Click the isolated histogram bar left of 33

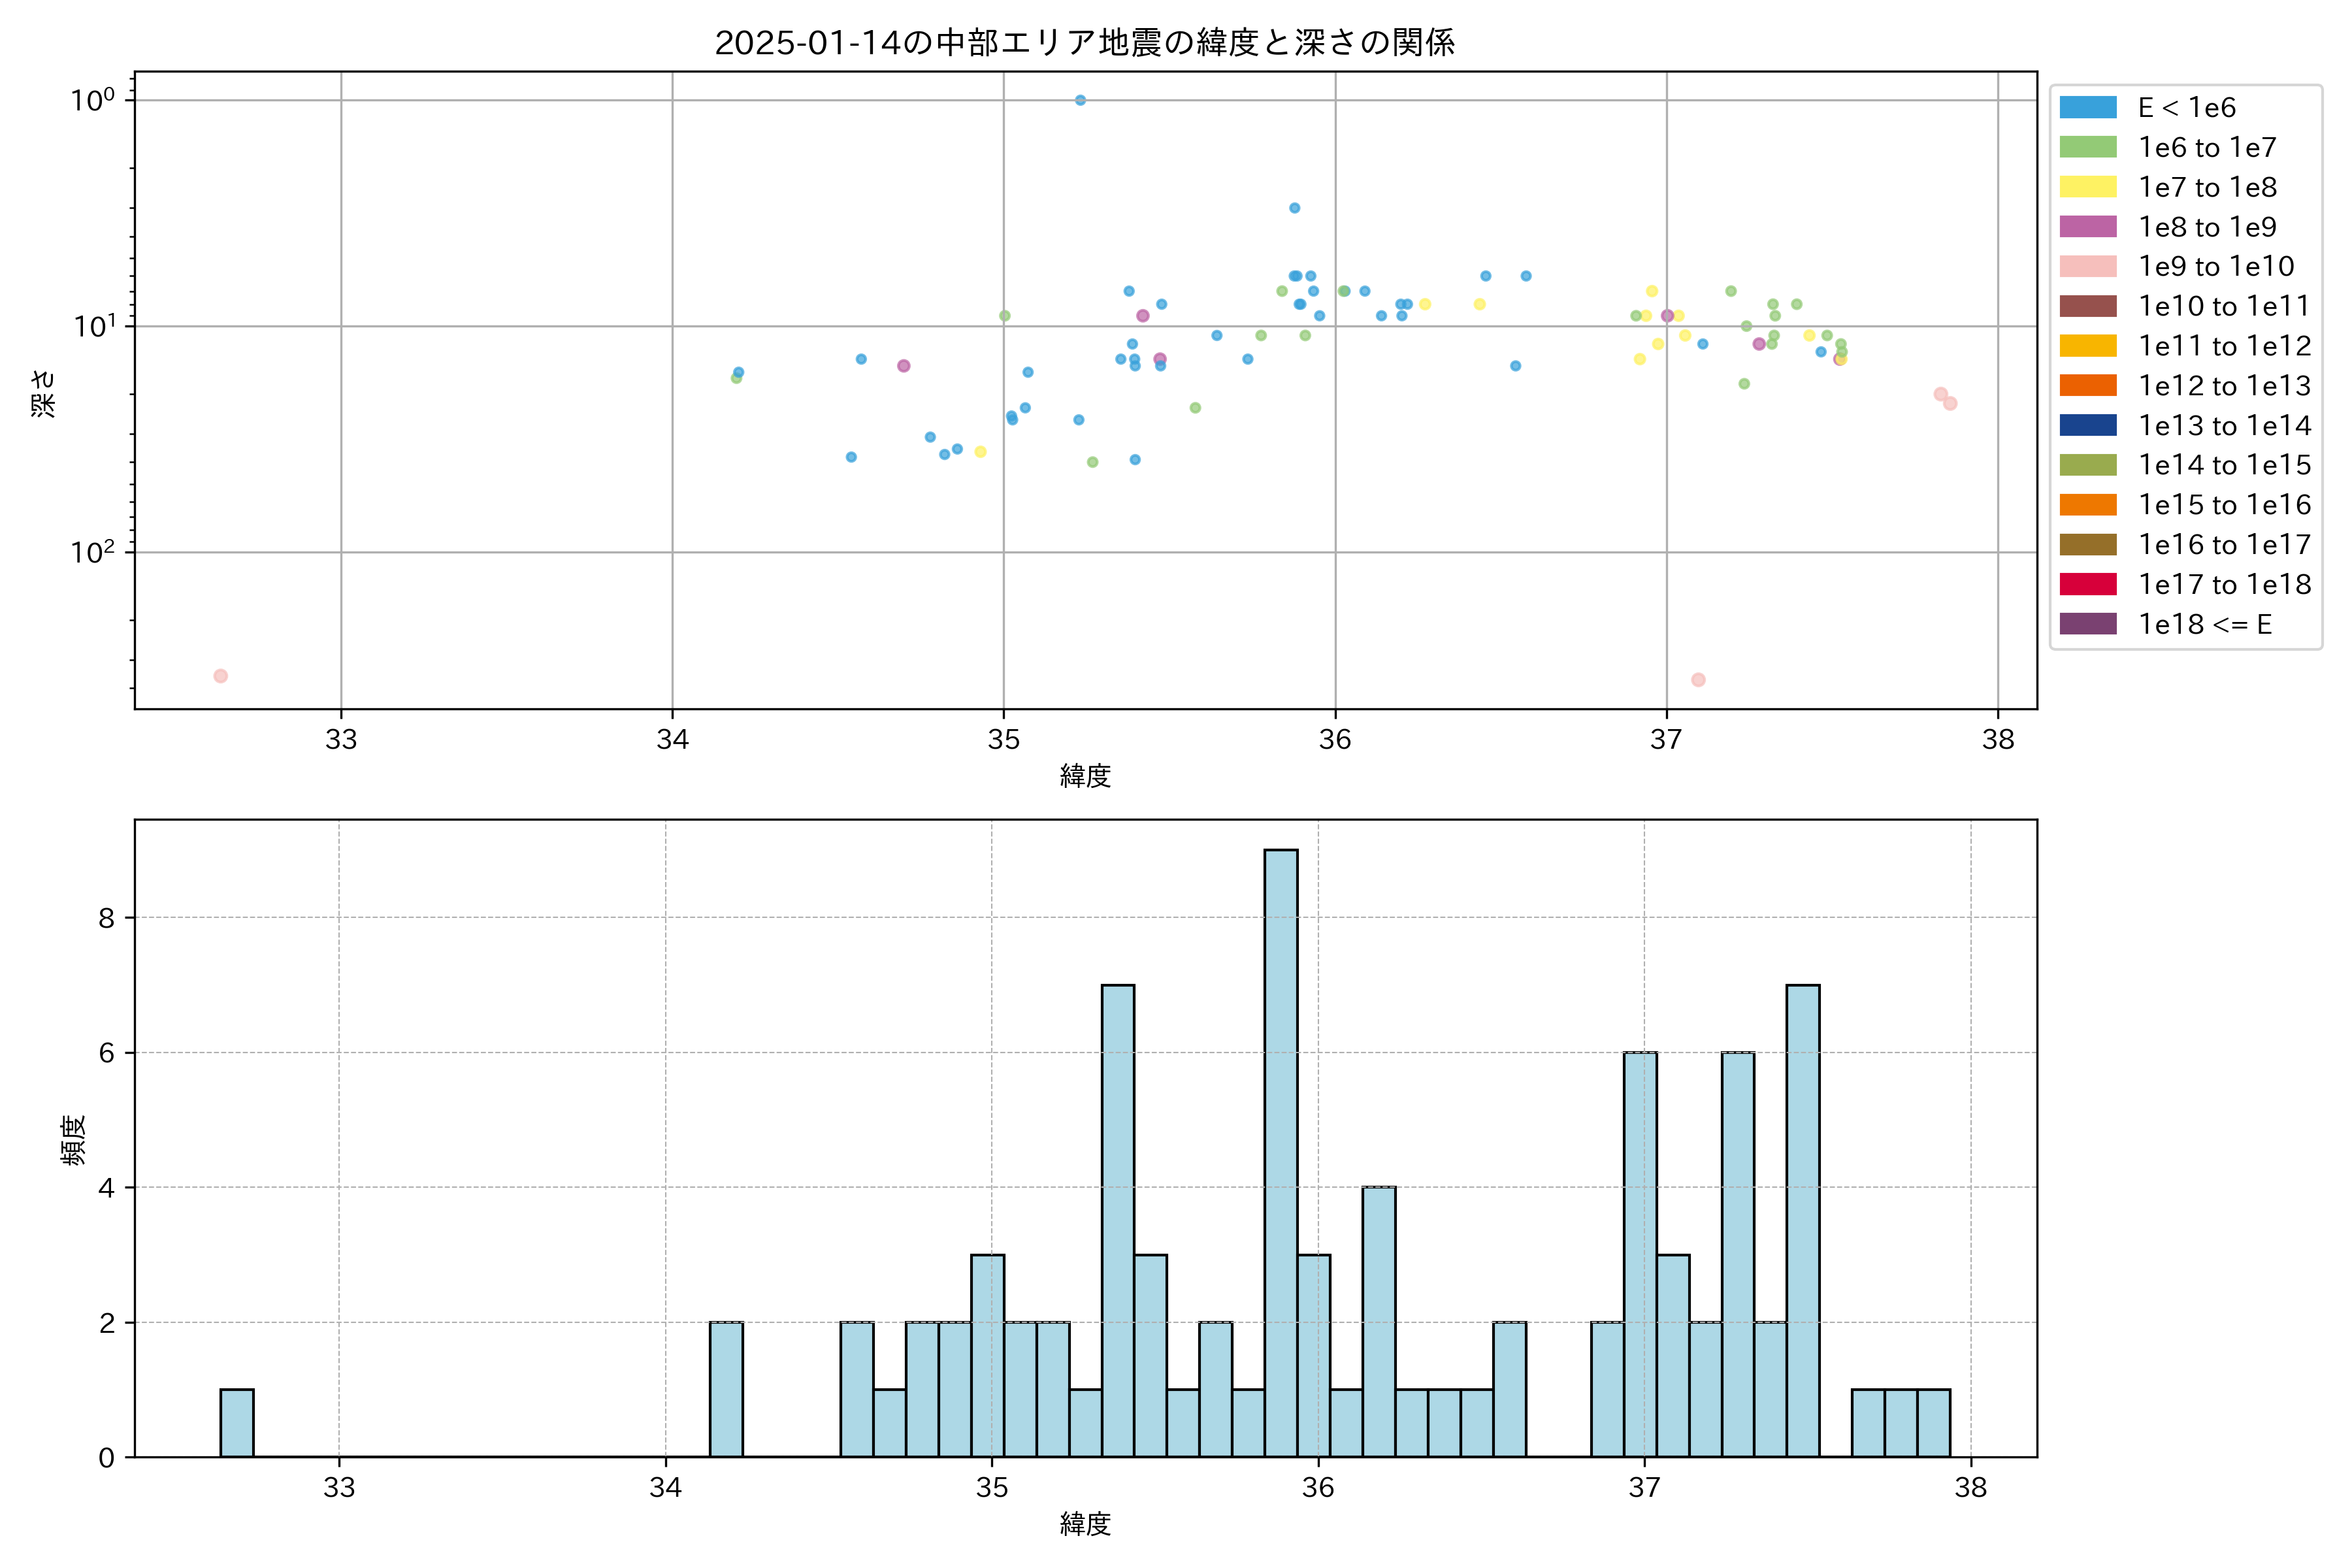237,1423
